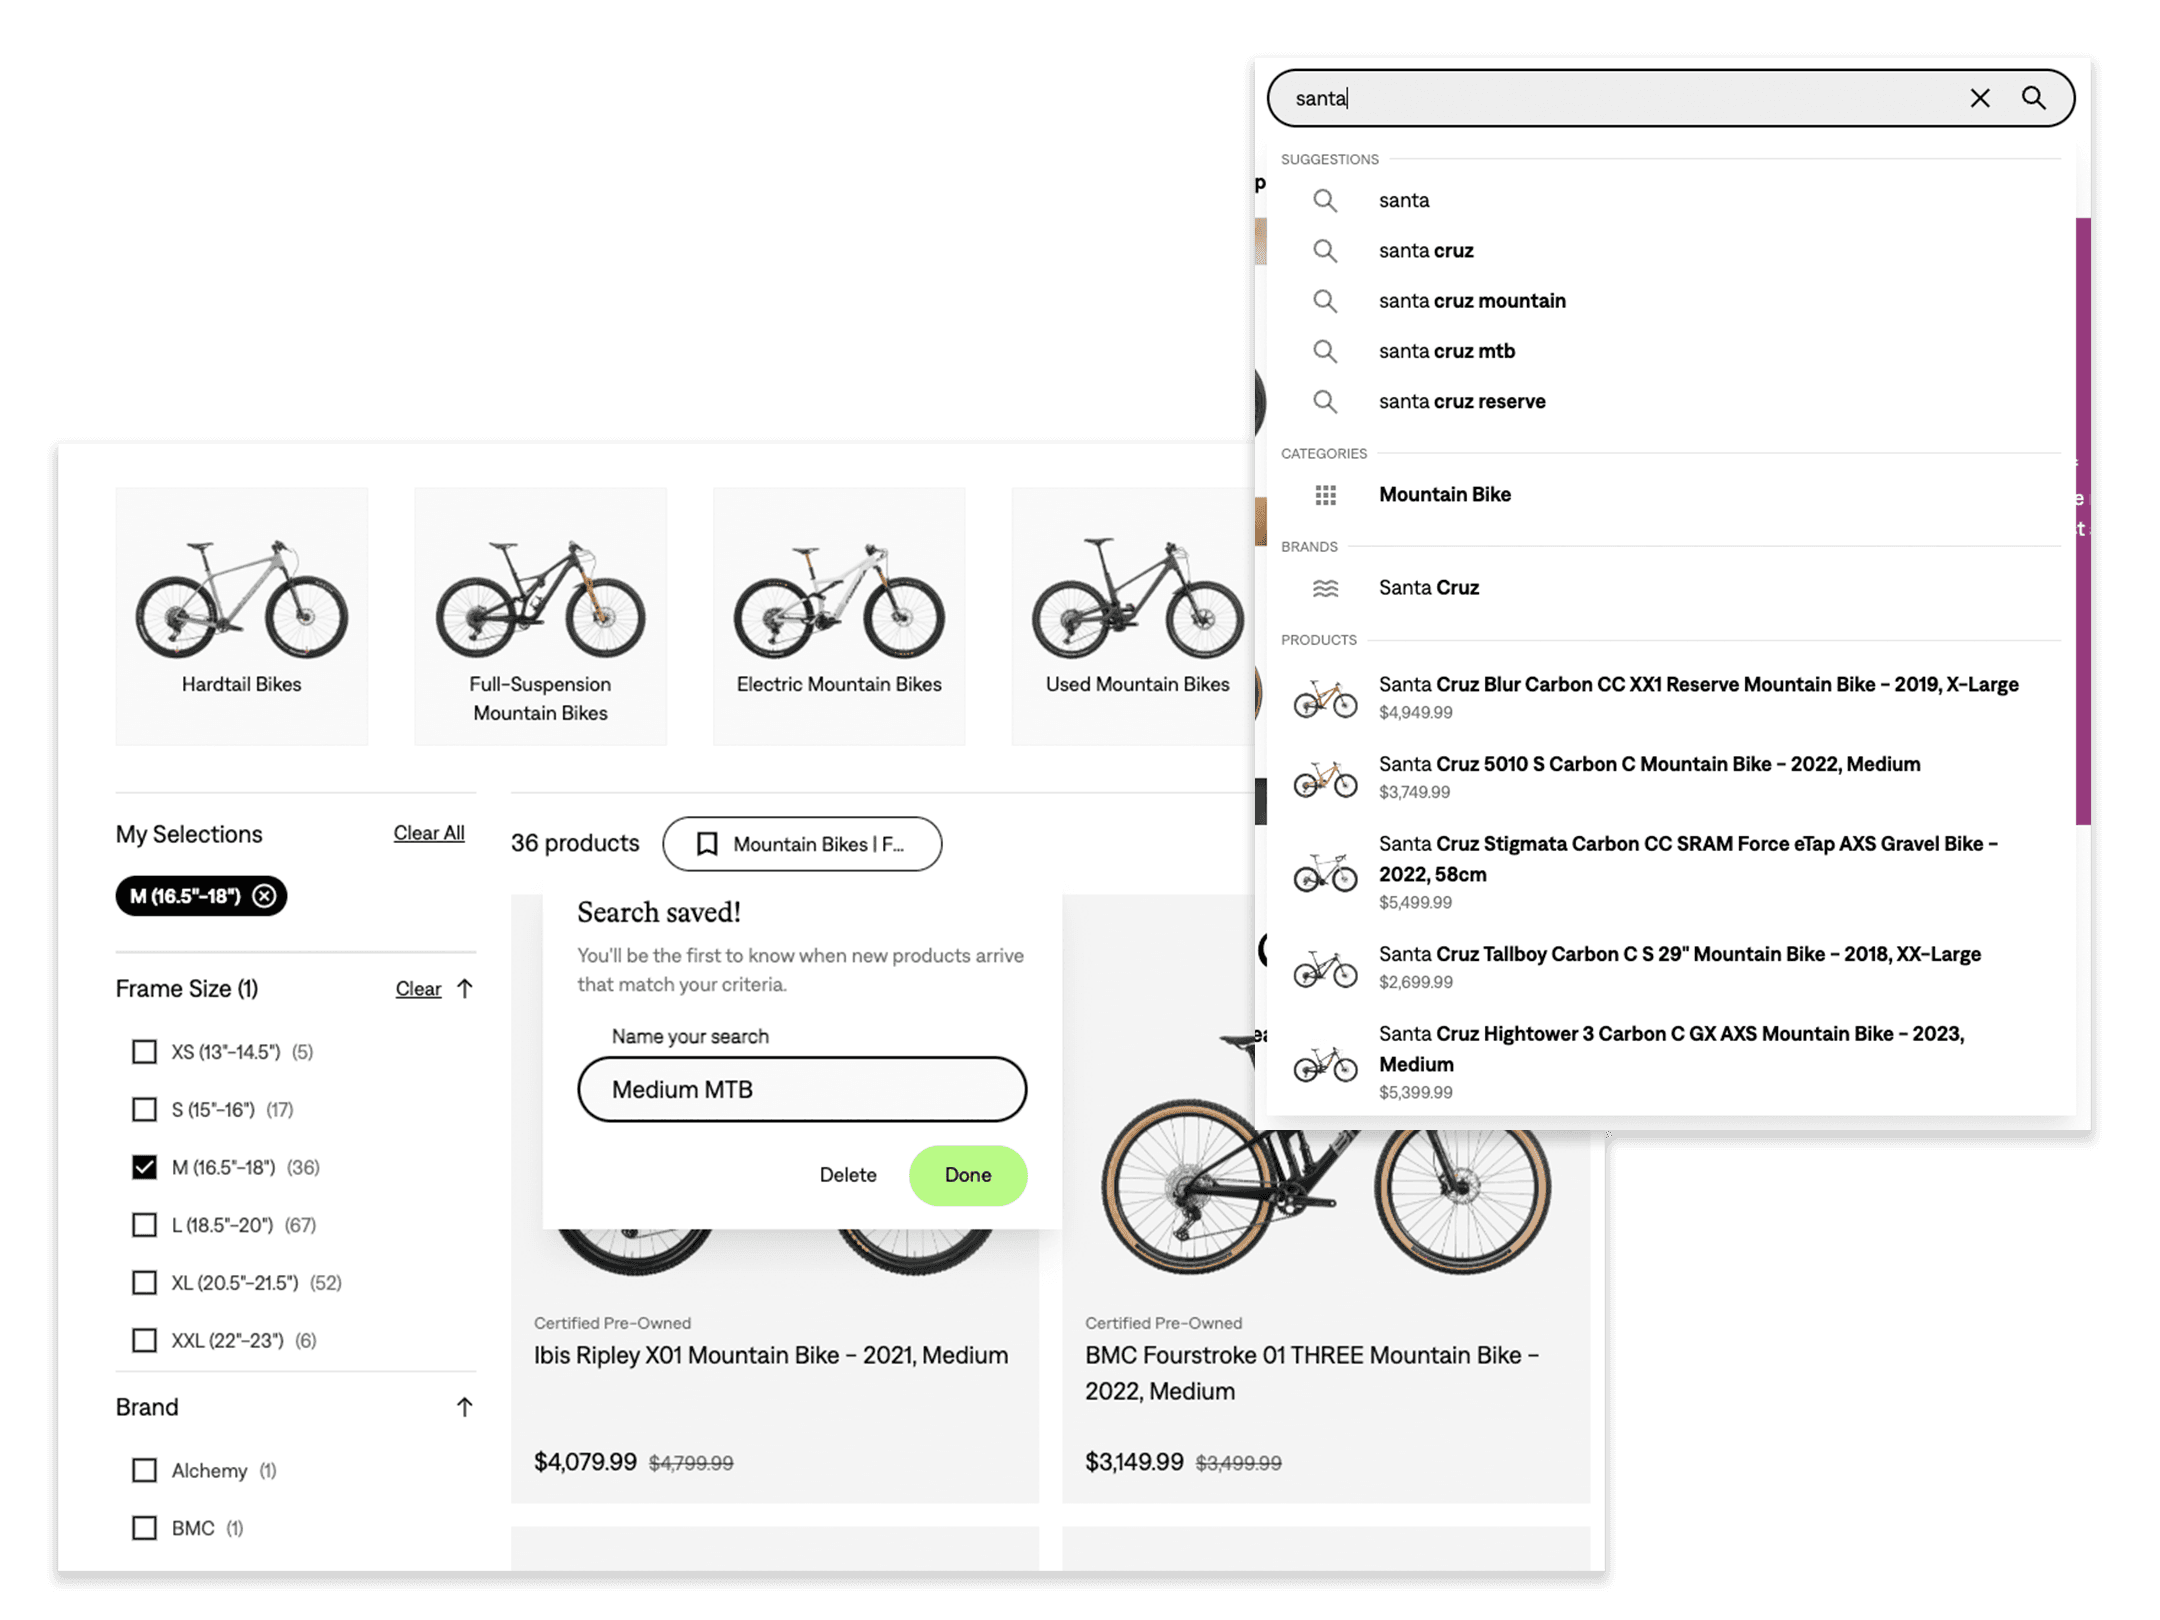Viewport: 2160px width, 1620px height.
Task: Remove the M (16.5"-18") filter chip
Action: pos(264,896)
